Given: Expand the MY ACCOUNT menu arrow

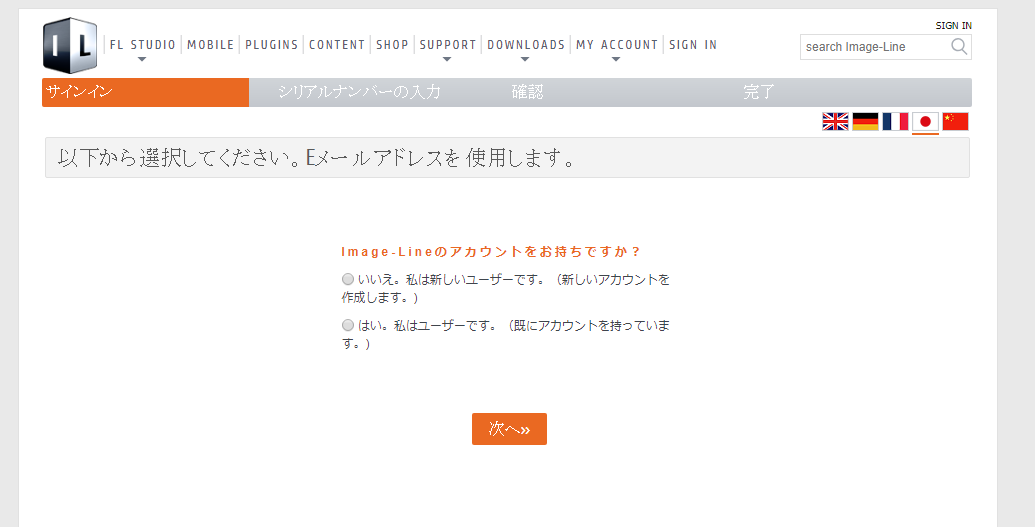Looking at the screenshot, I should tap(616, 59).
